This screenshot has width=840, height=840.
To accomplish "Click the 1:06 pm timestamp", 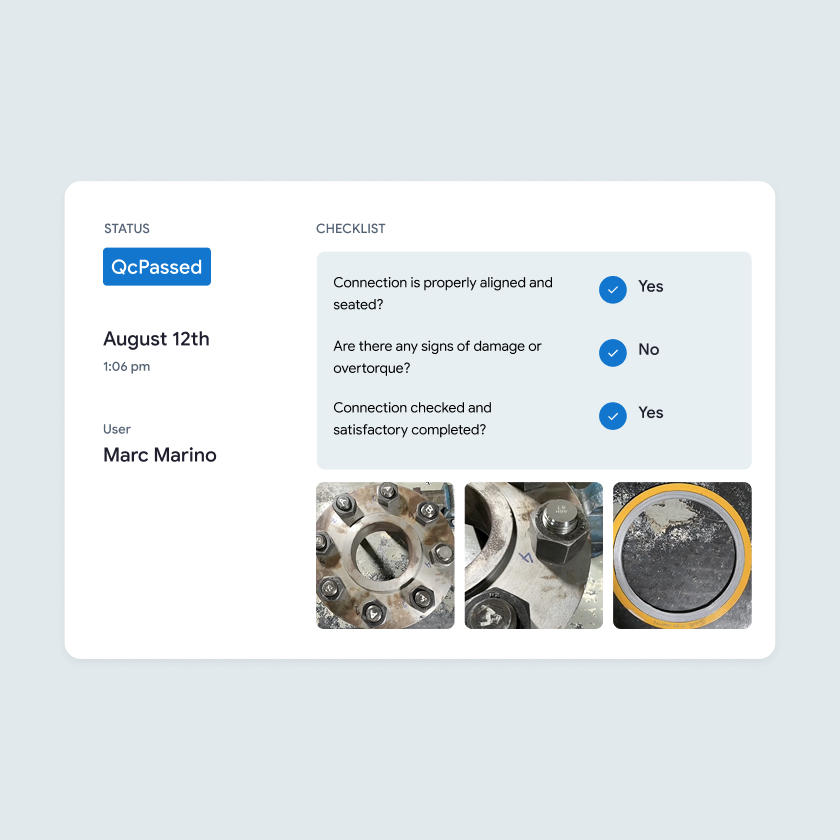I will 126,366.
